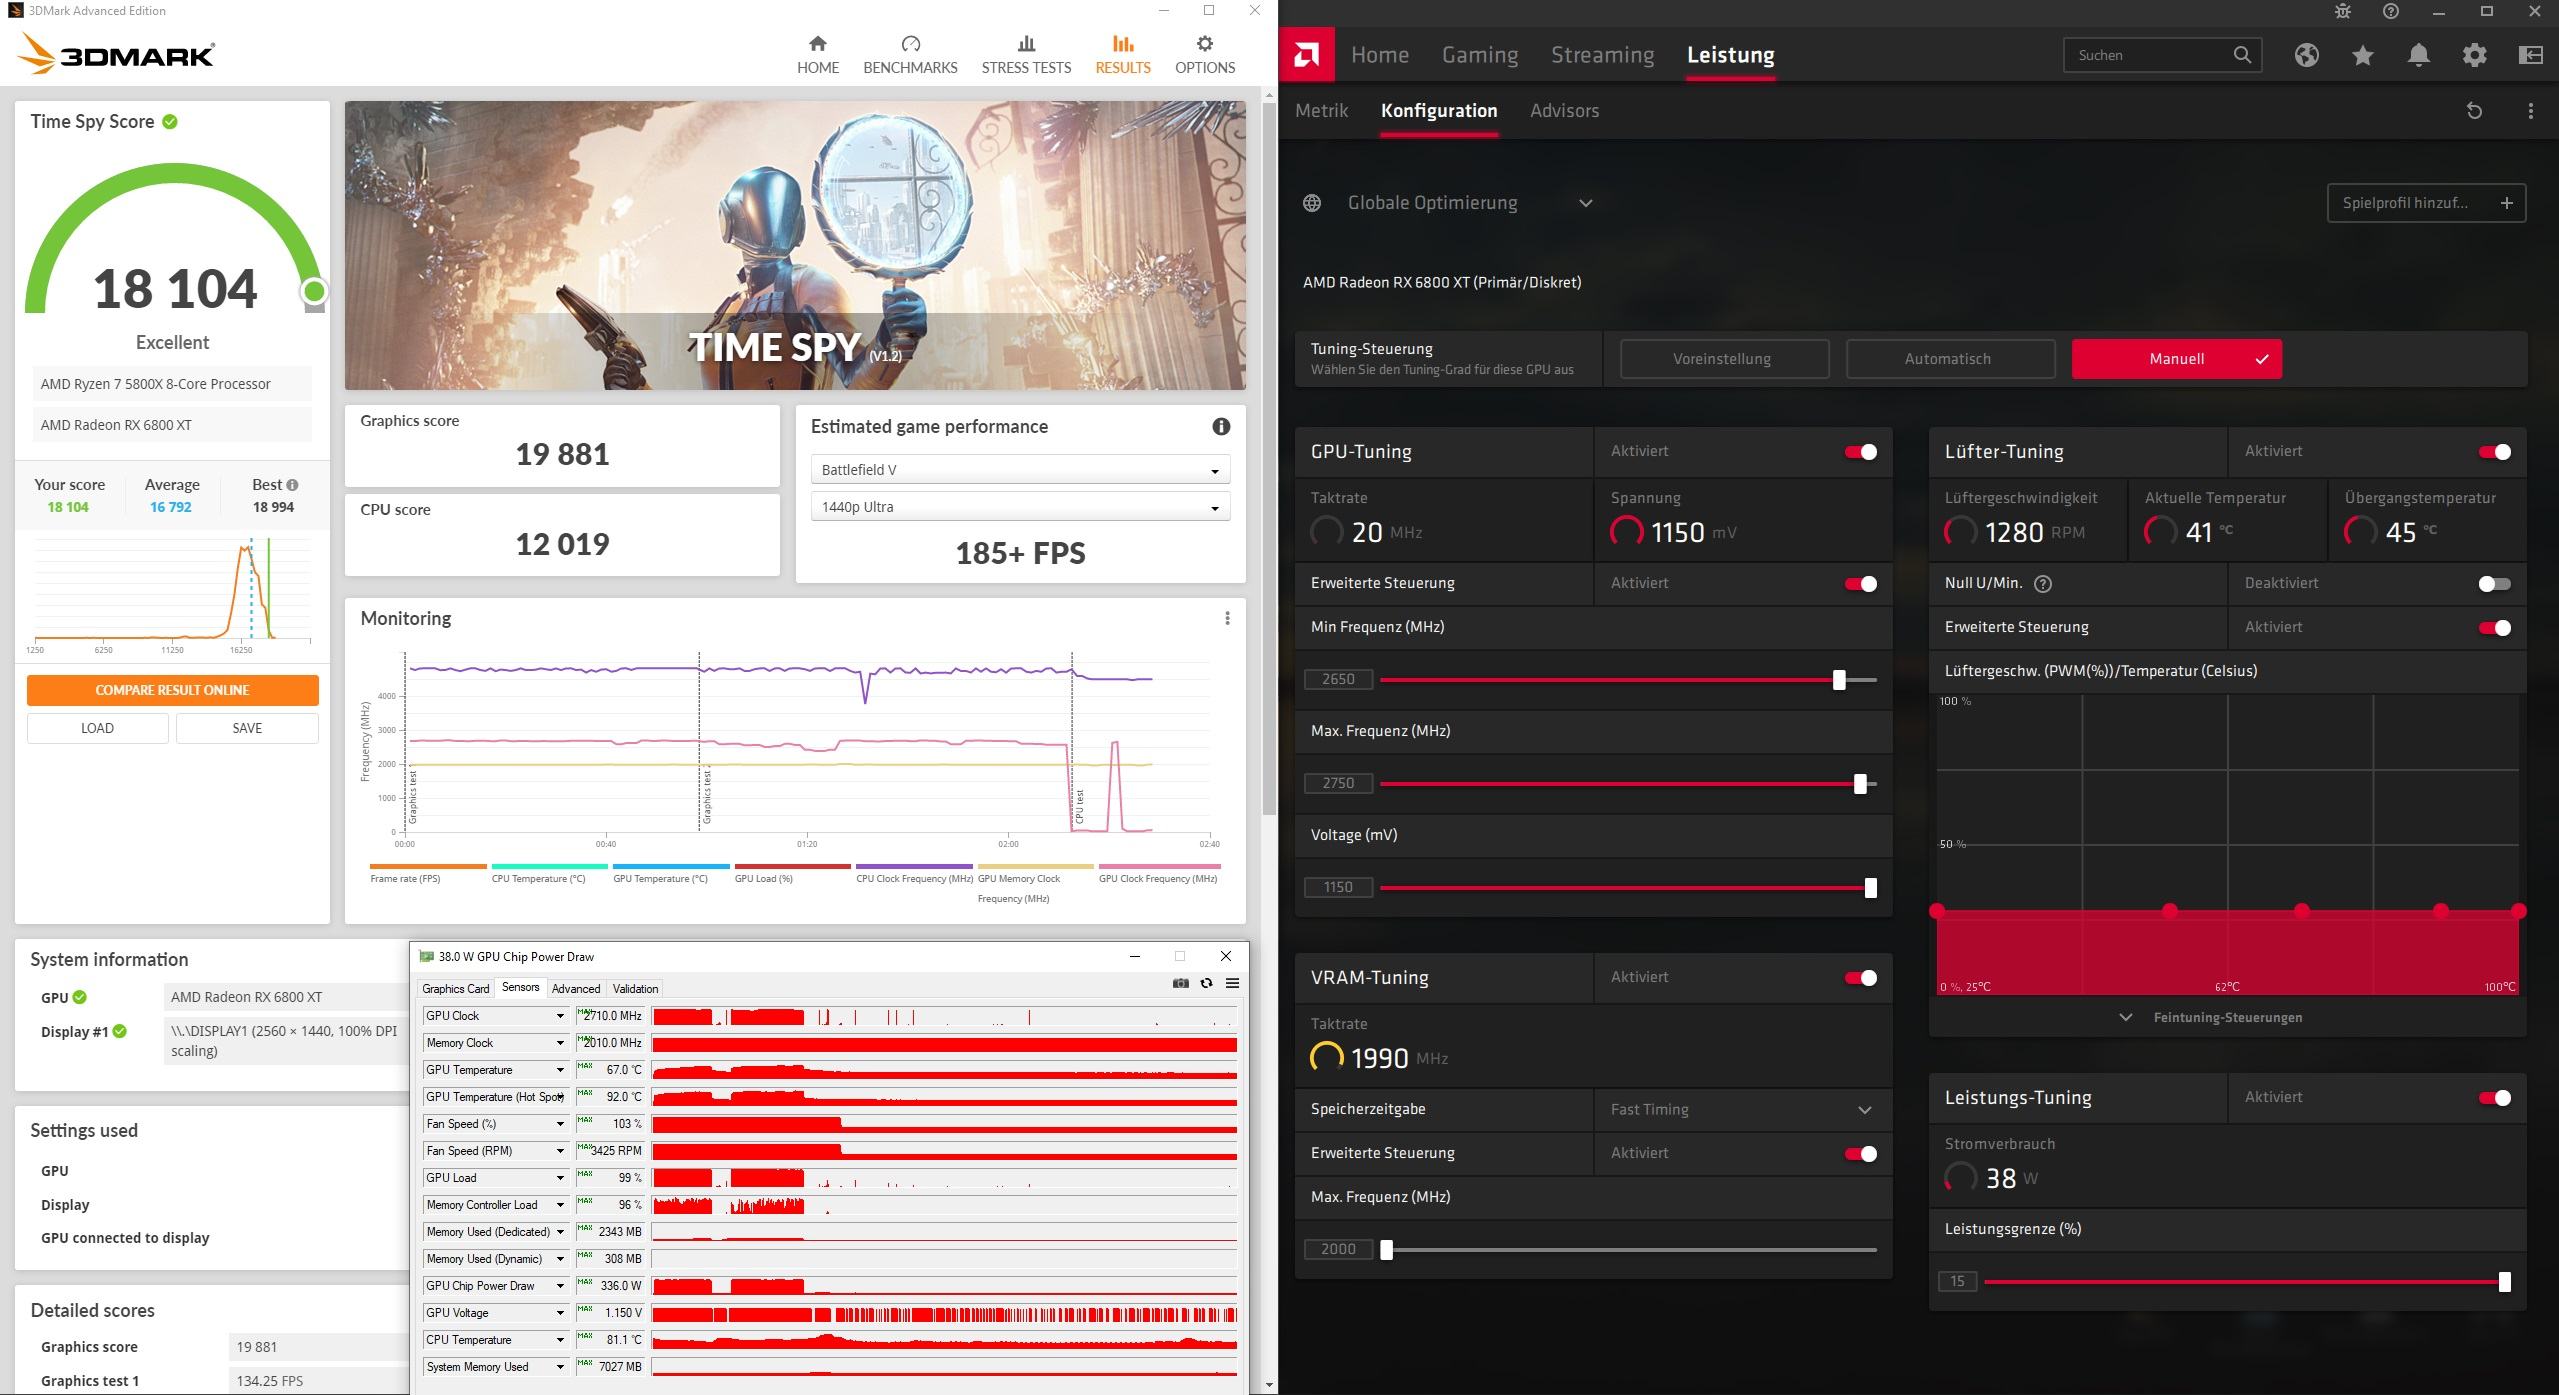The height and width of the screenshot is (1395, 2559).
Task: Toggle the Lüfter-Tuning Aktiviert switch
Action: tap(2495, 452)
